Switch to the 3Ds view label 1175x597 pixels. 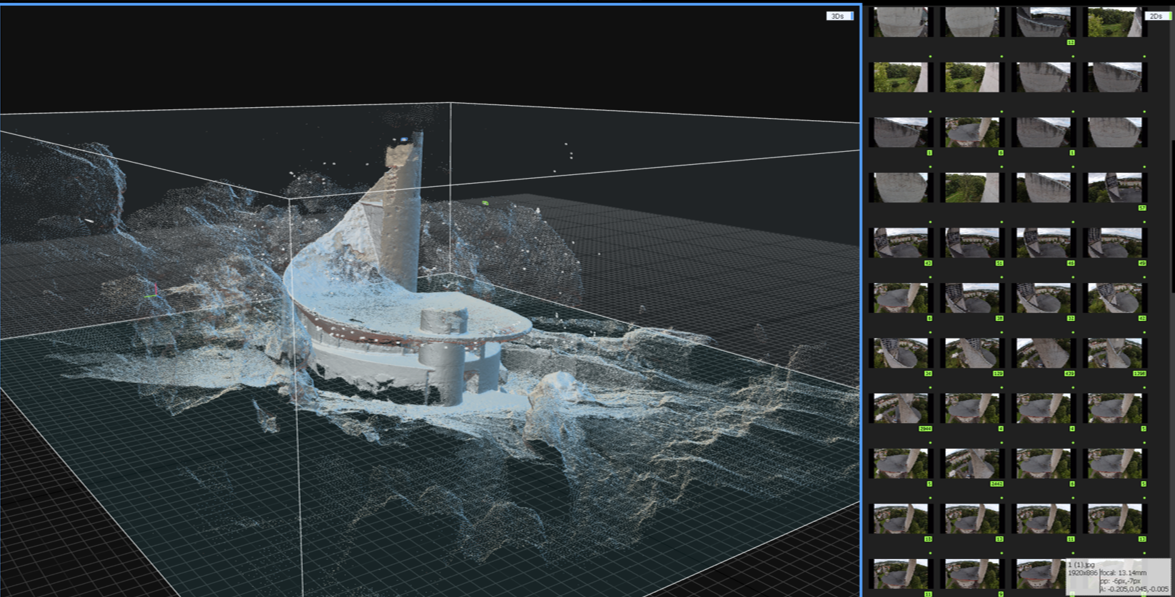[837, 16]
